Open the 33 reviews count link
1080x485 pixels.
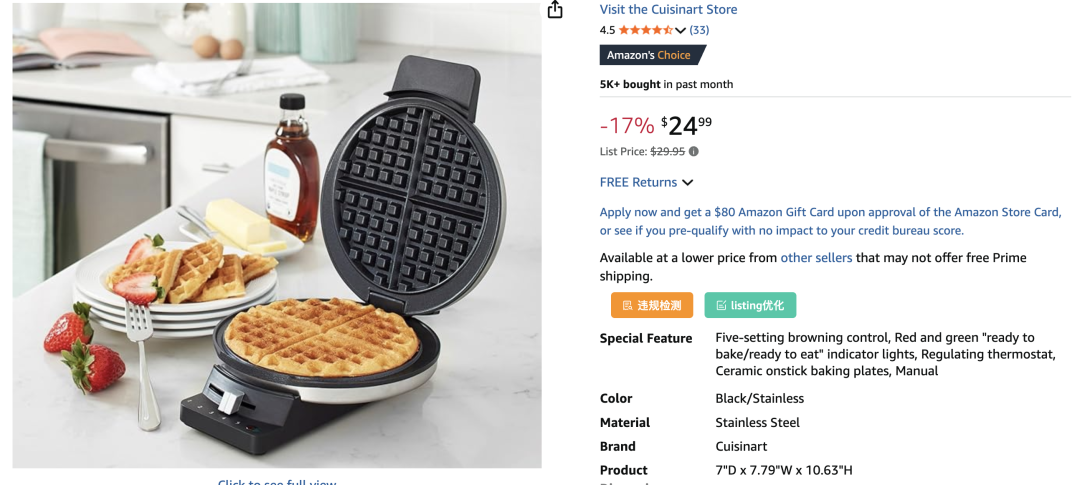(x=699, y=30)
